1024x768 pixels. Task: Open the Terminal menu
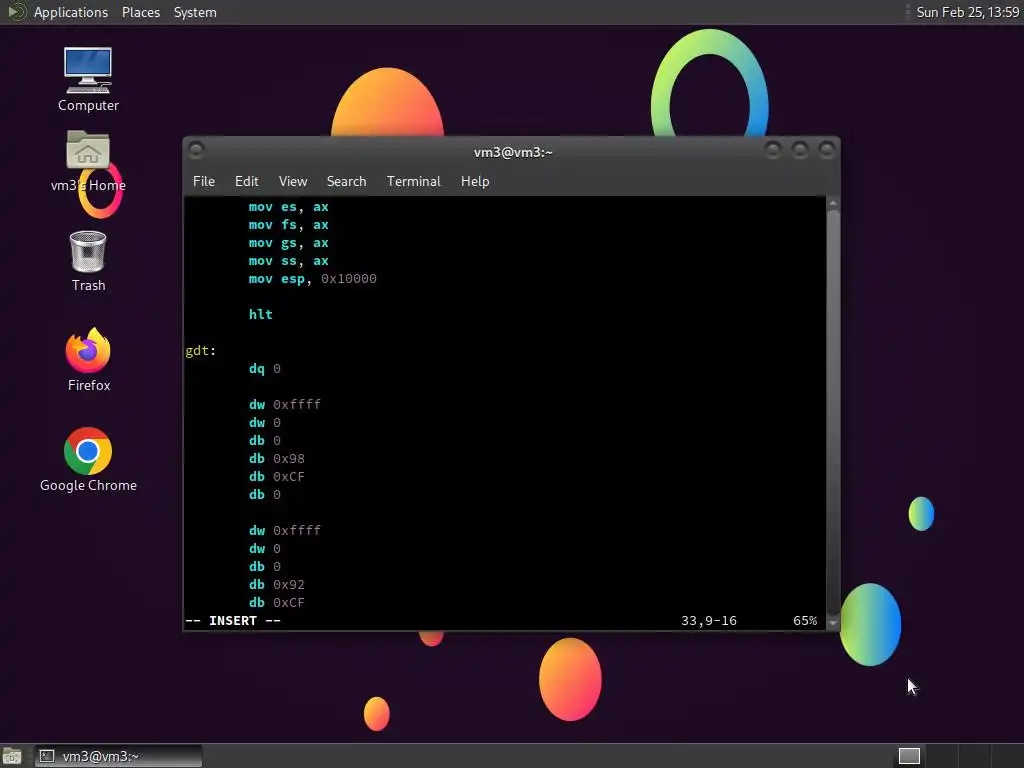(x=413, y=182)
